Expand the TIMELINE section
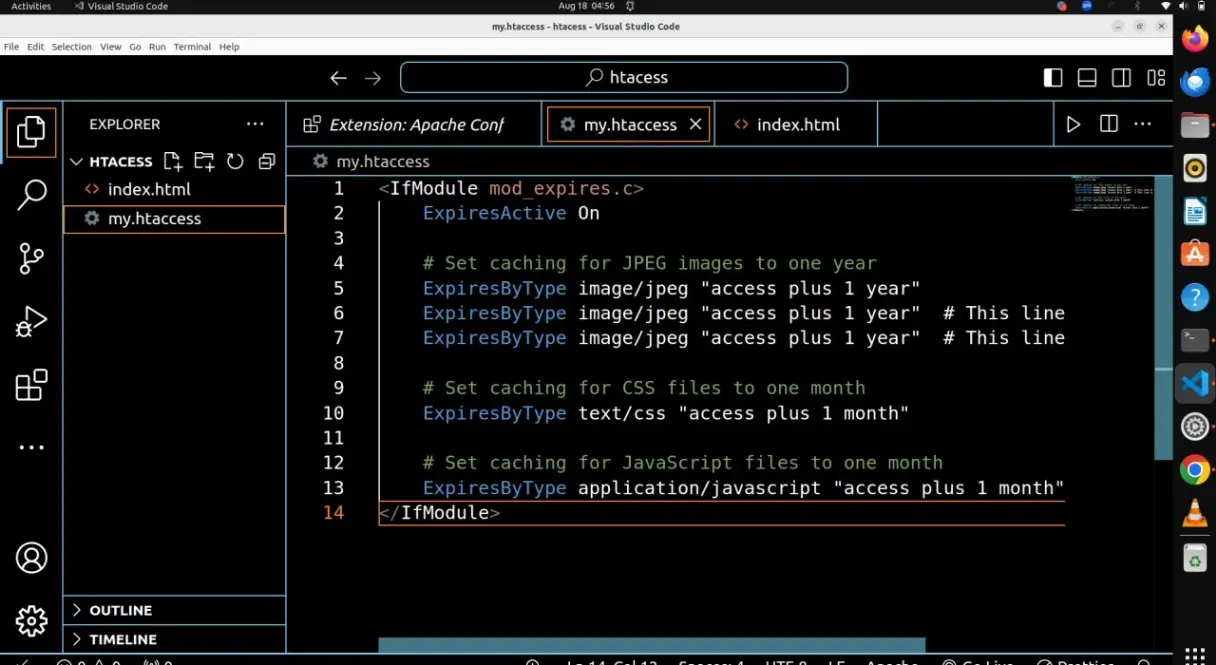Image resolution: width=1216 pixels, height=665 pixels. coord(122,639)
